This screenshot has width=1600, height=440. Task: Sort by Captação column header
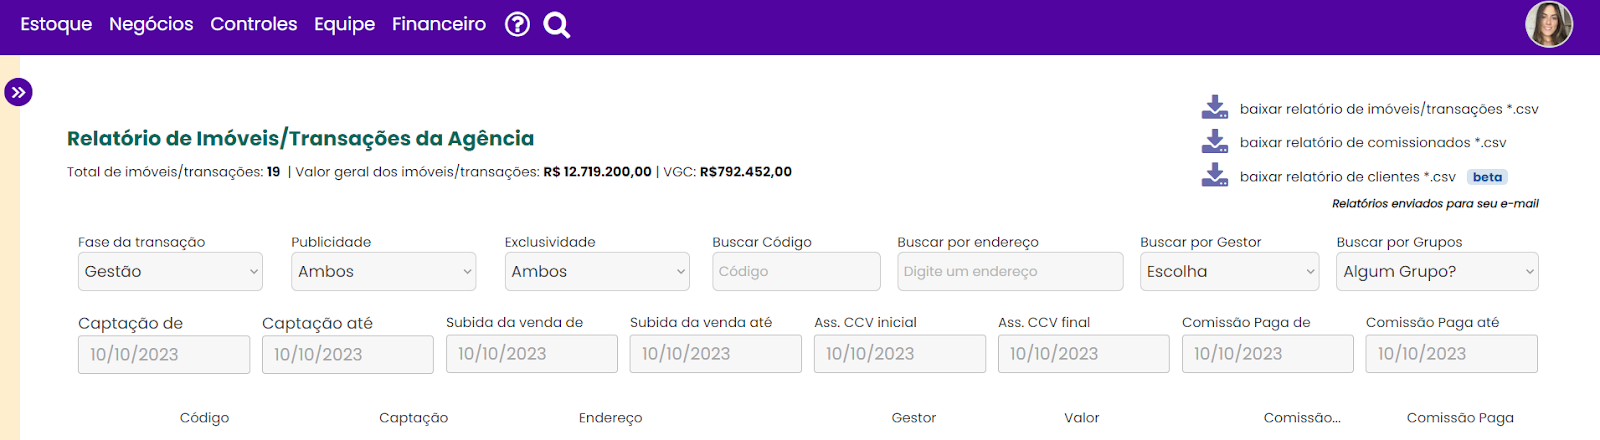click(413, 418)
